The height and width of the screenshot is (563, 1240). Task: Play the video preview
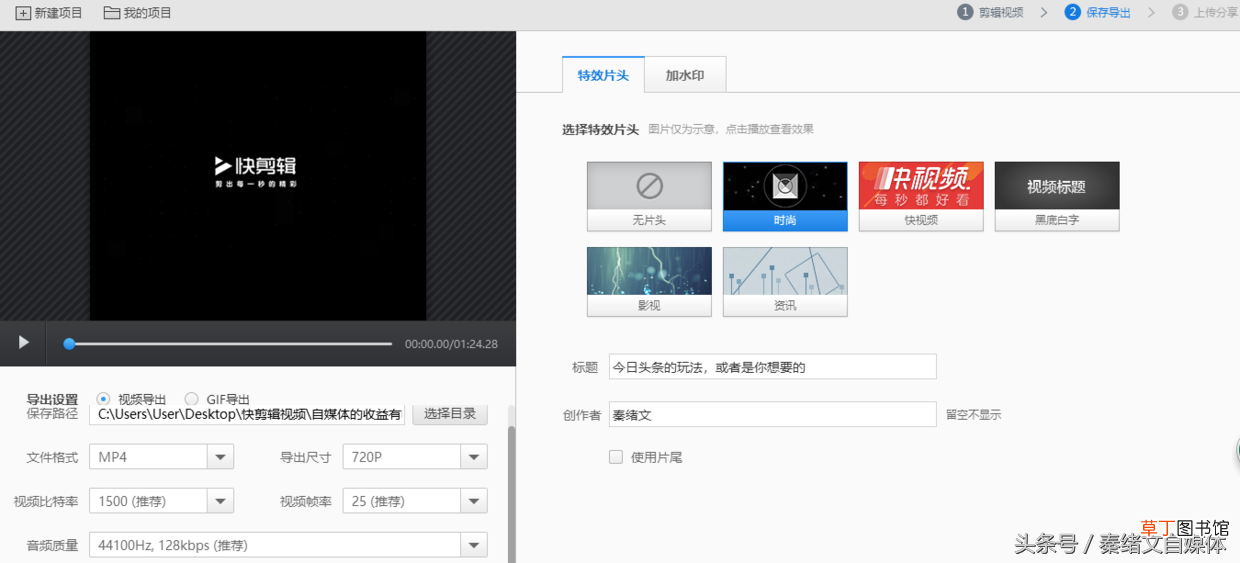click(x=24, y=343)
